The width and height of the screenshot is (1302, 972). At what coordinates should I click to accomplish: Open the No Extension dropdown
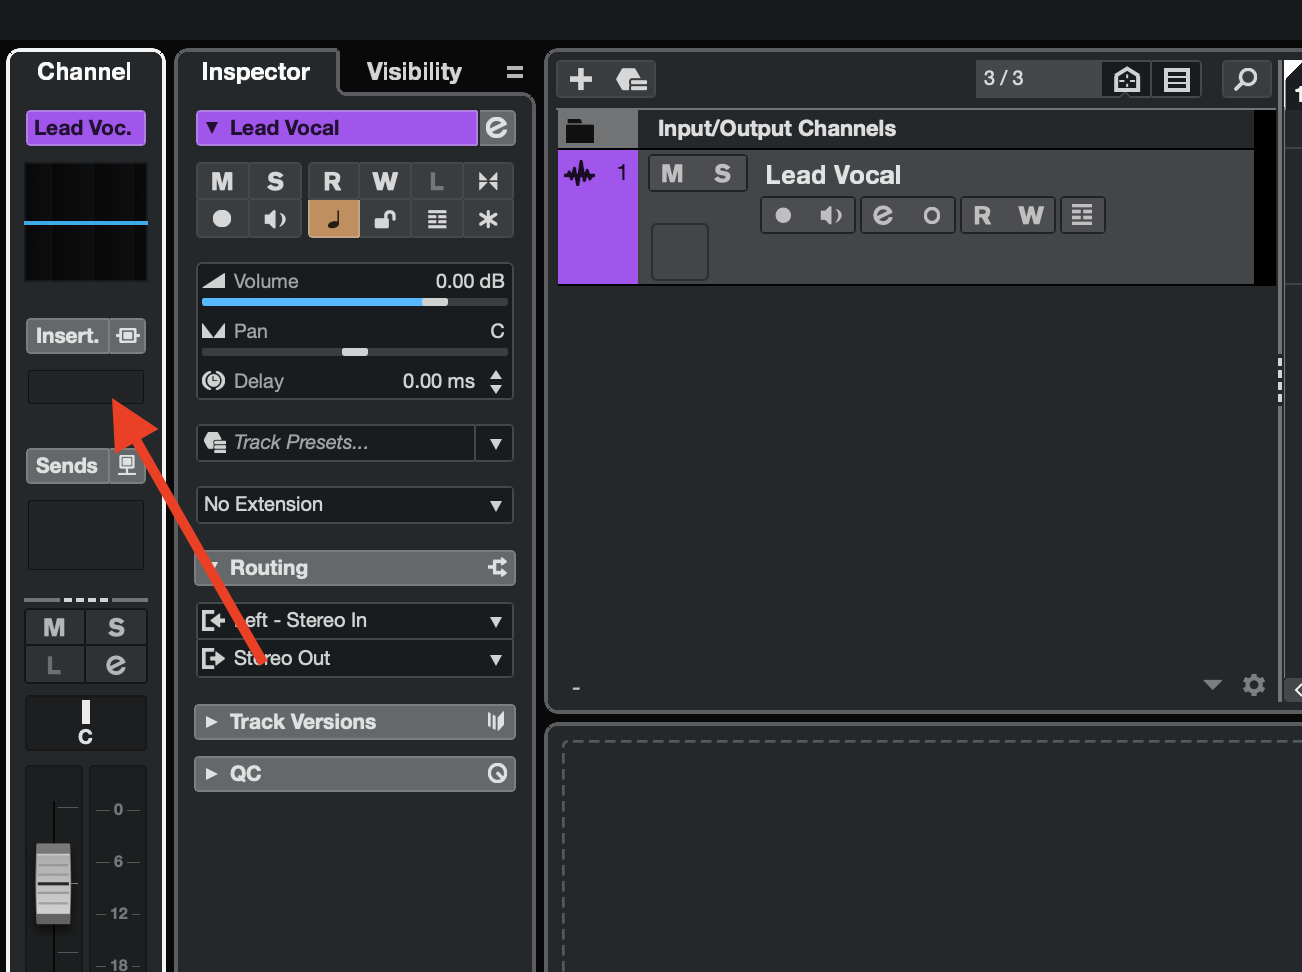tap(355, 505)
